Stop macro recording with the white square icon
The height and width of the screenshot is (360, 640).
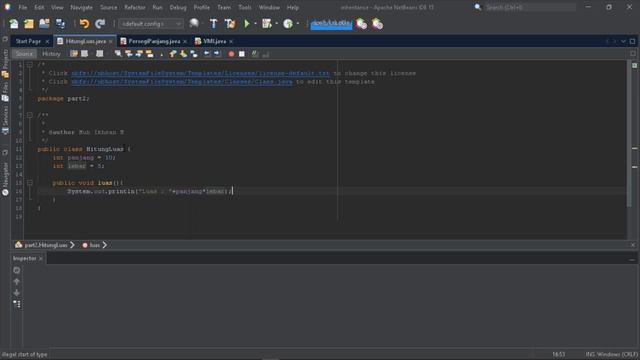(242, 54)
